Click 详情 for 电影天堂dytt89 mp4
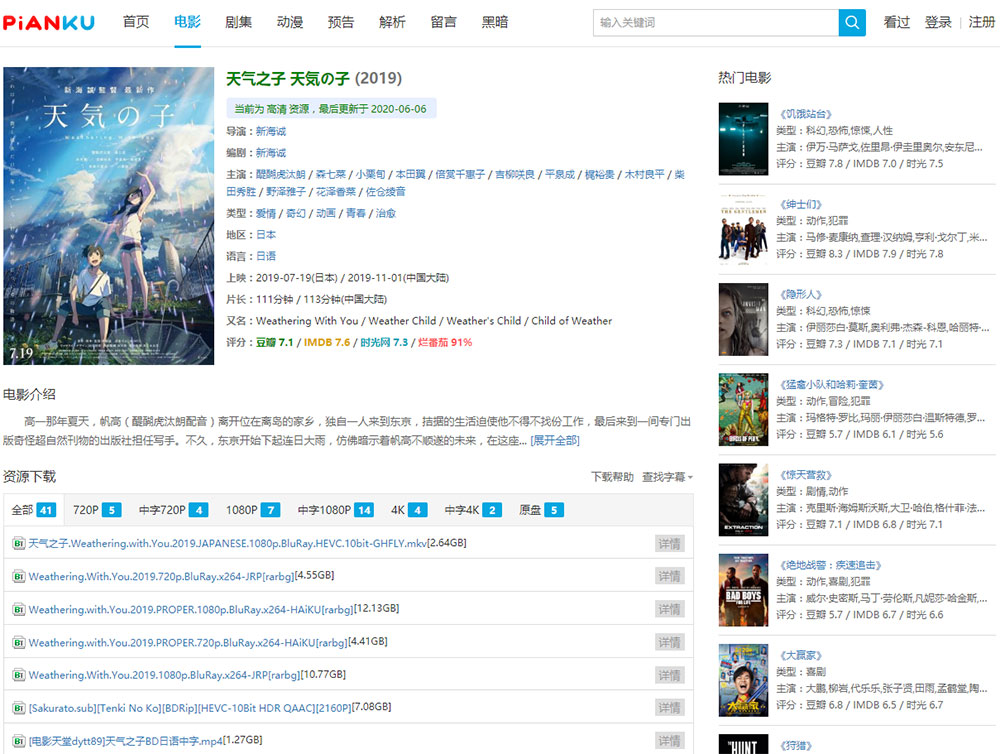Viewport: 1000px width, 754px height. coord(670,741)
